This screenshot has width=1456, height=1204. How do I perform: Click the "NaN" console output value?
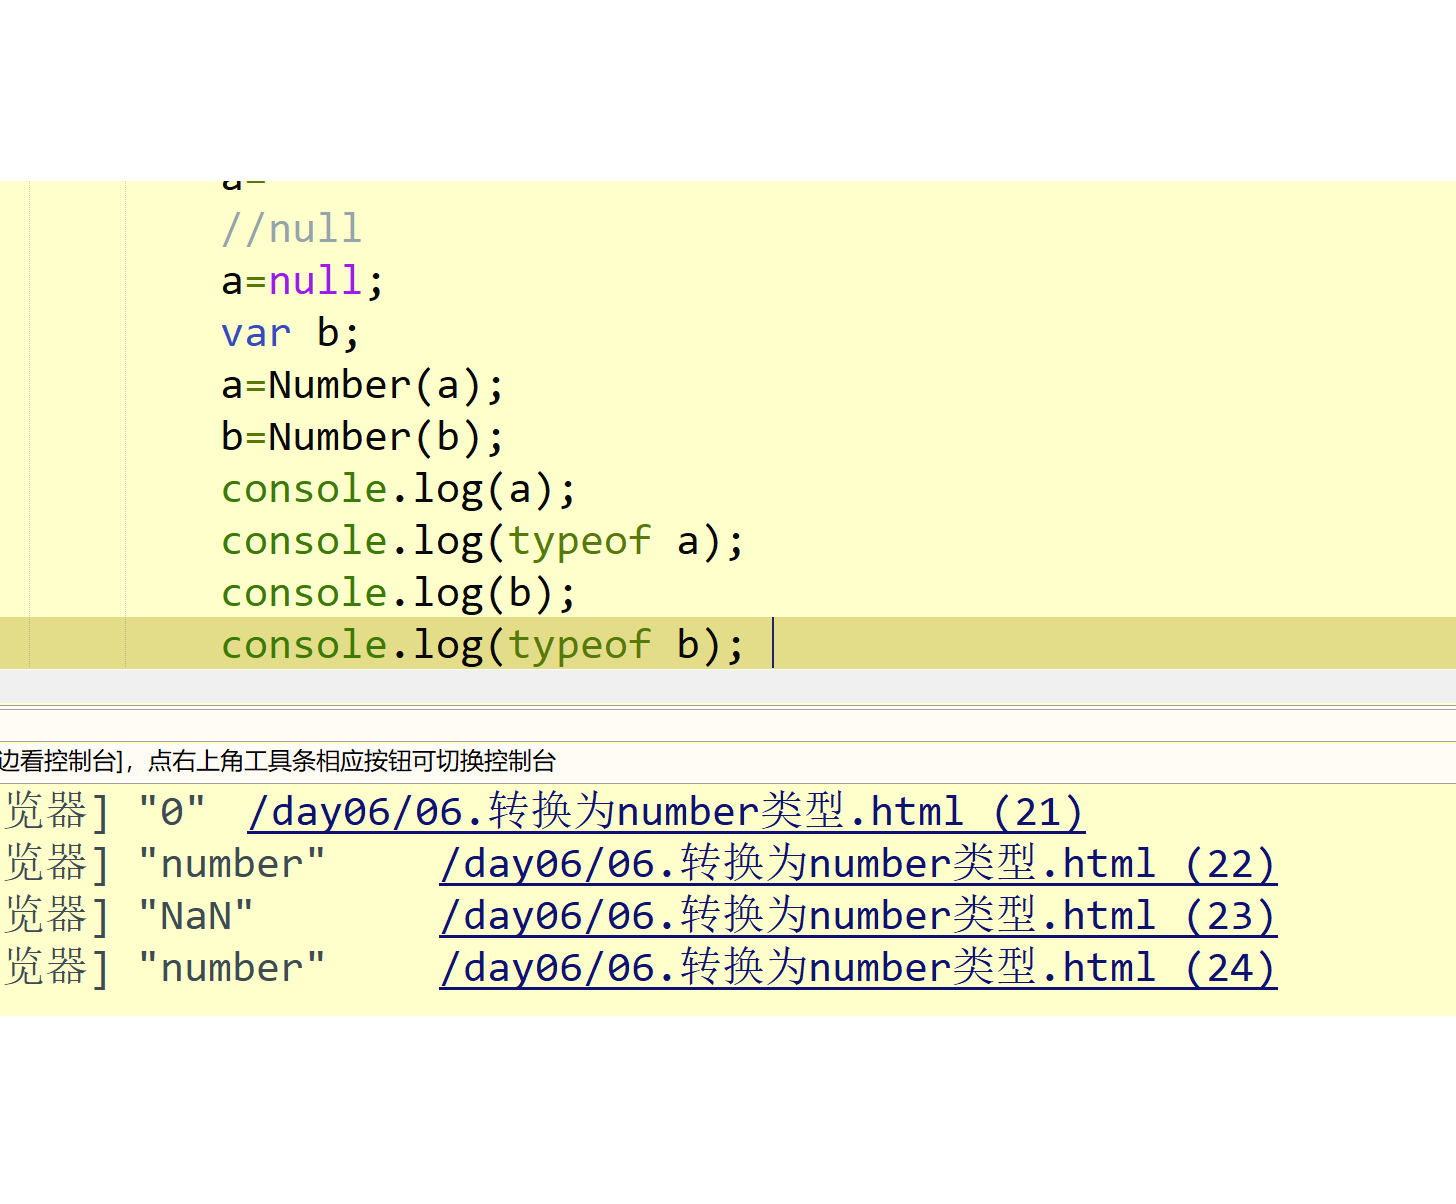(x=196, y=915)
